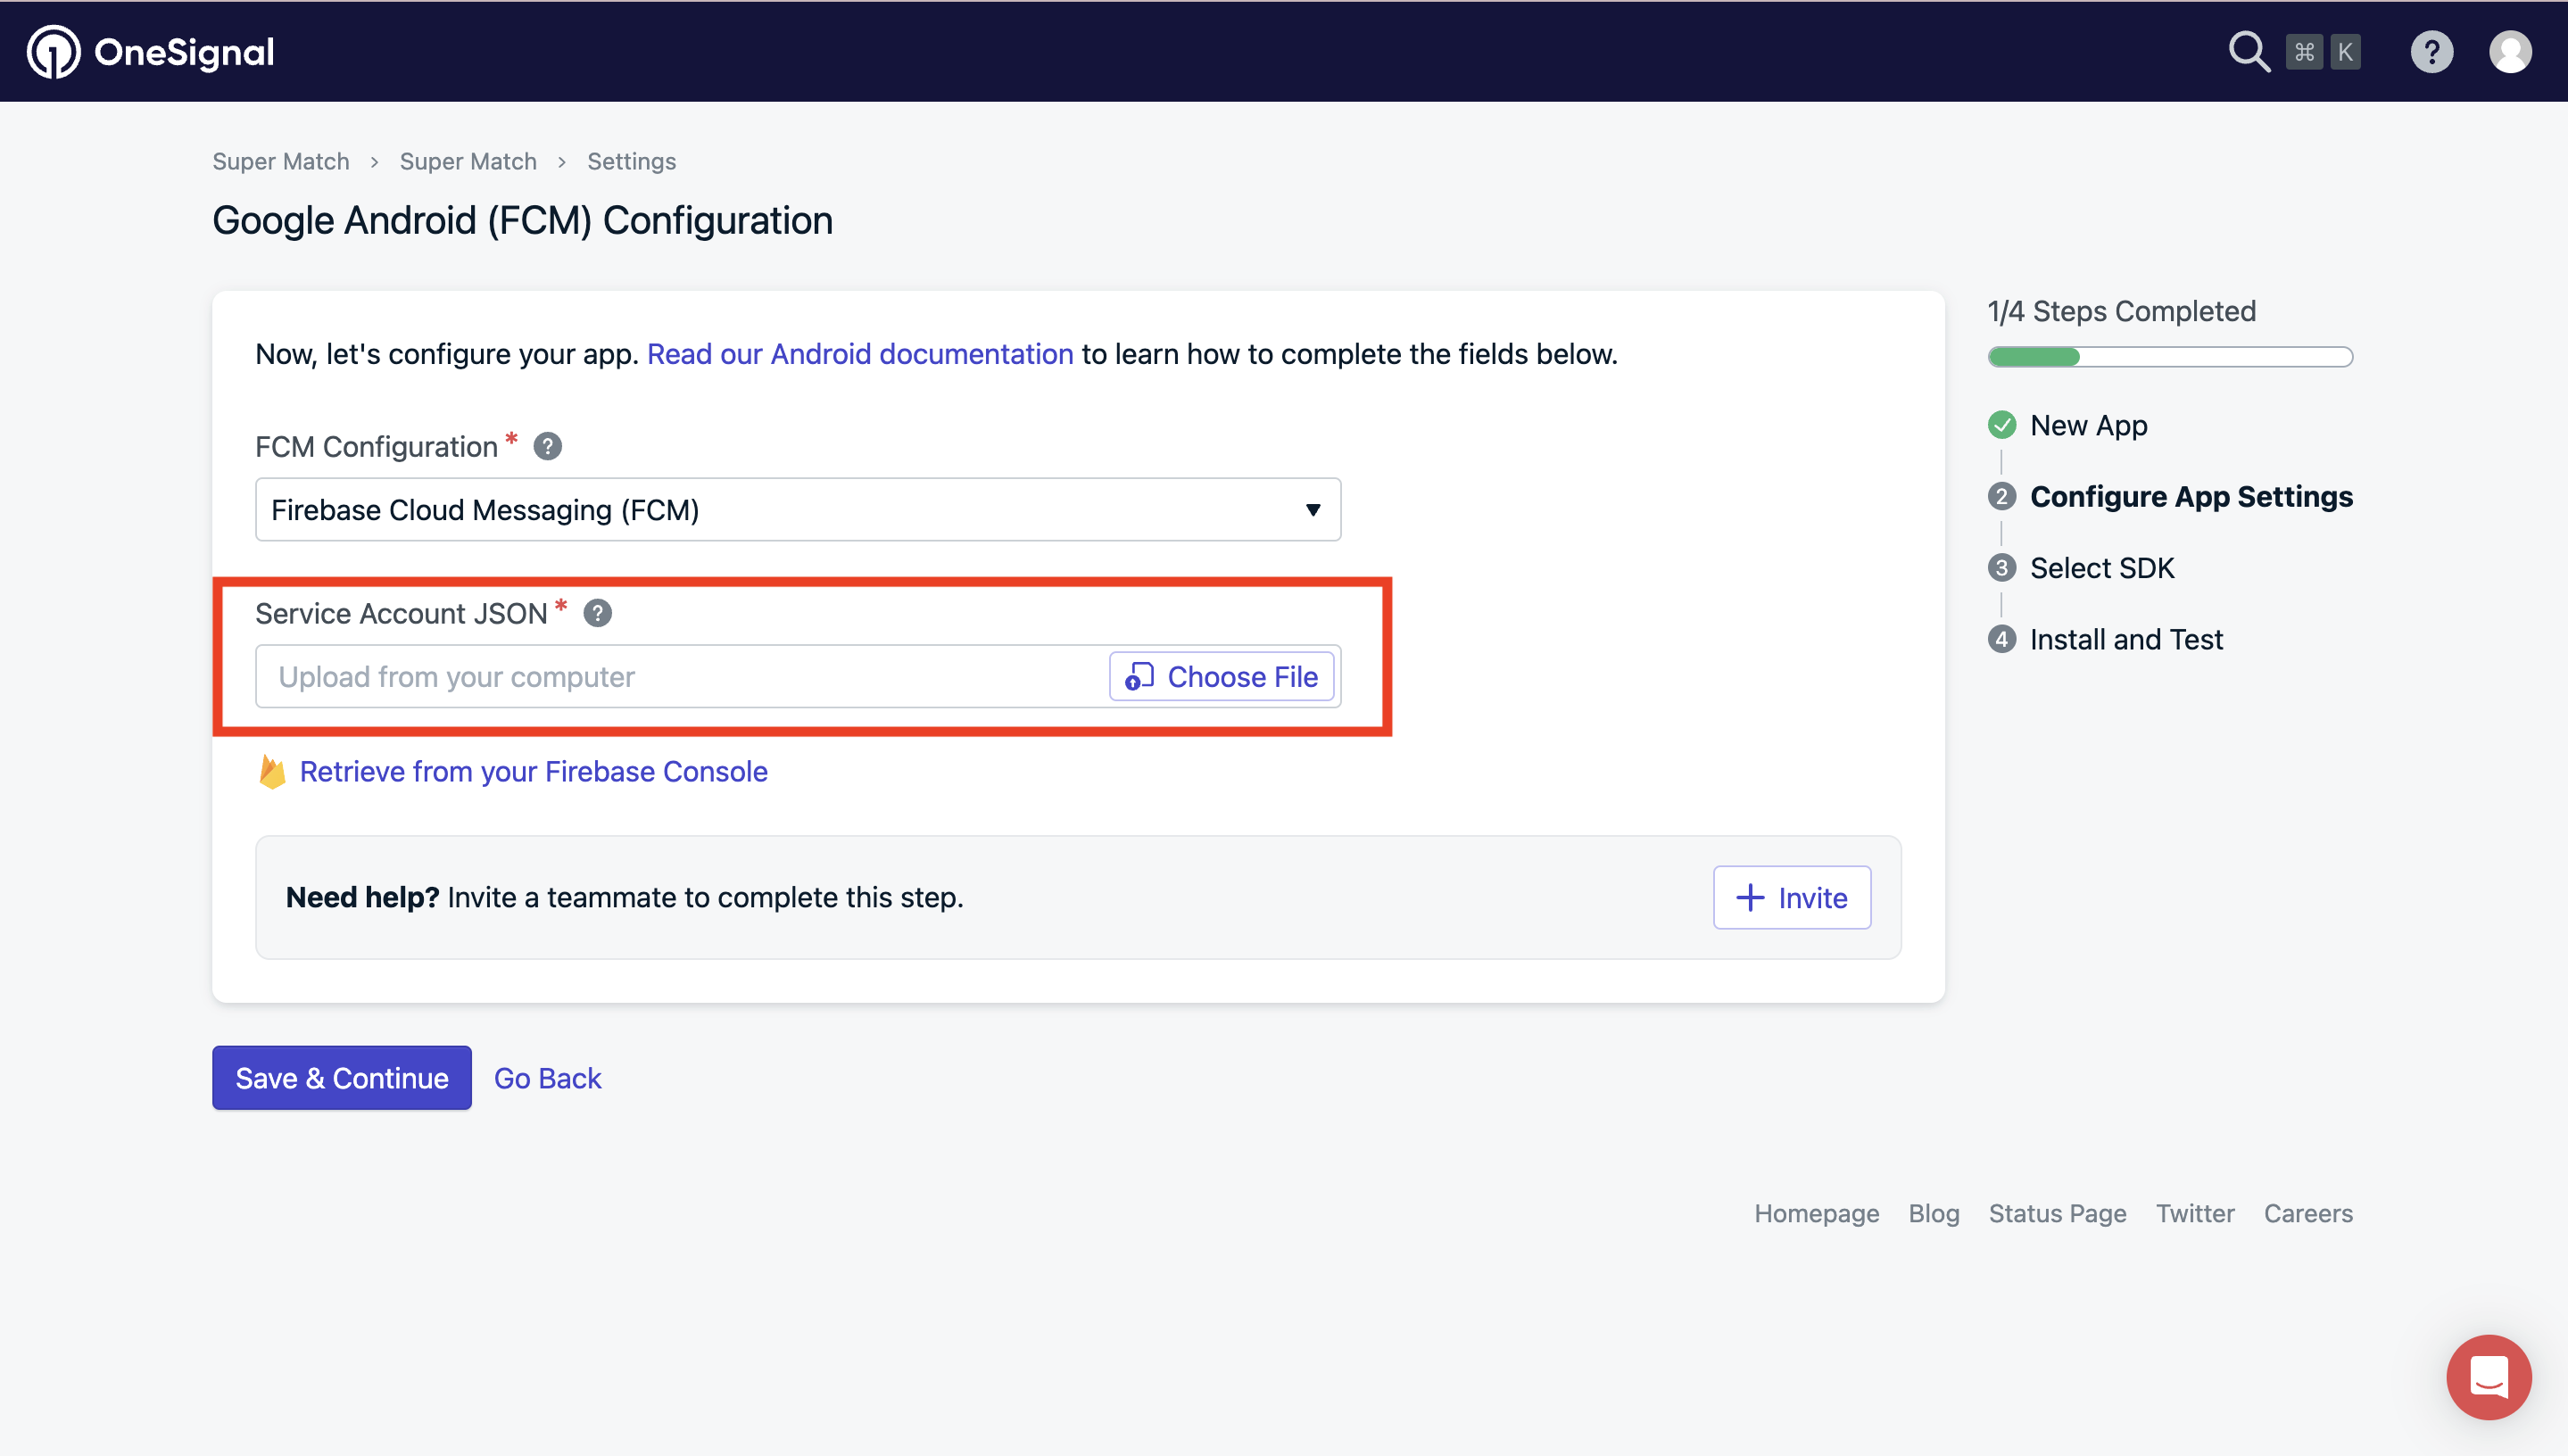This screenshot has height=1456, width=2568.
Task: Select the New App step
Action: pyautogui.click(x=2088, y=425)
